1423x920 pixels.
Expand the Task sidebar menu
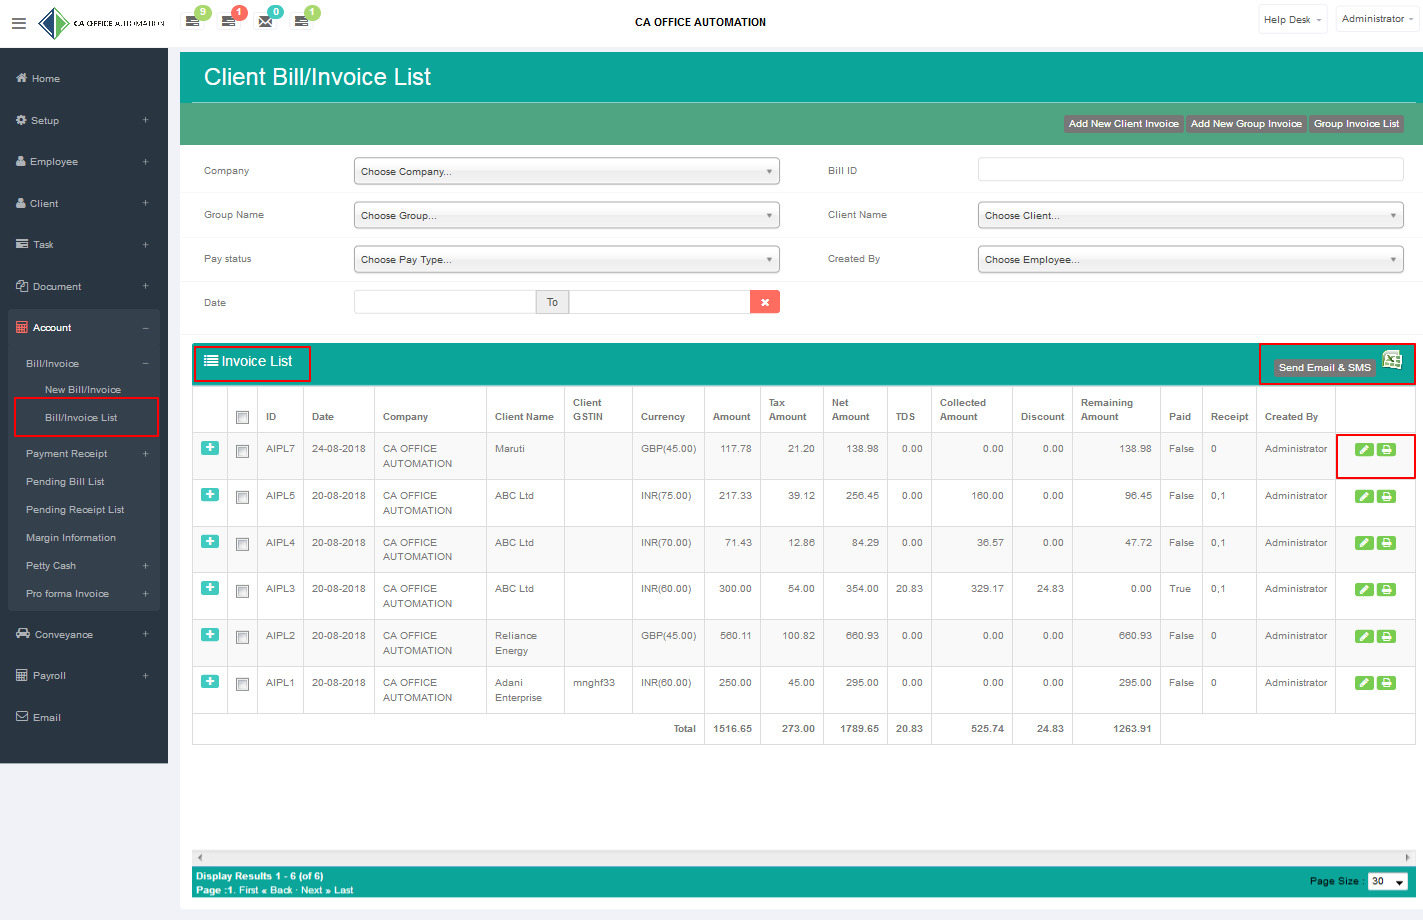tap(84, 244)
